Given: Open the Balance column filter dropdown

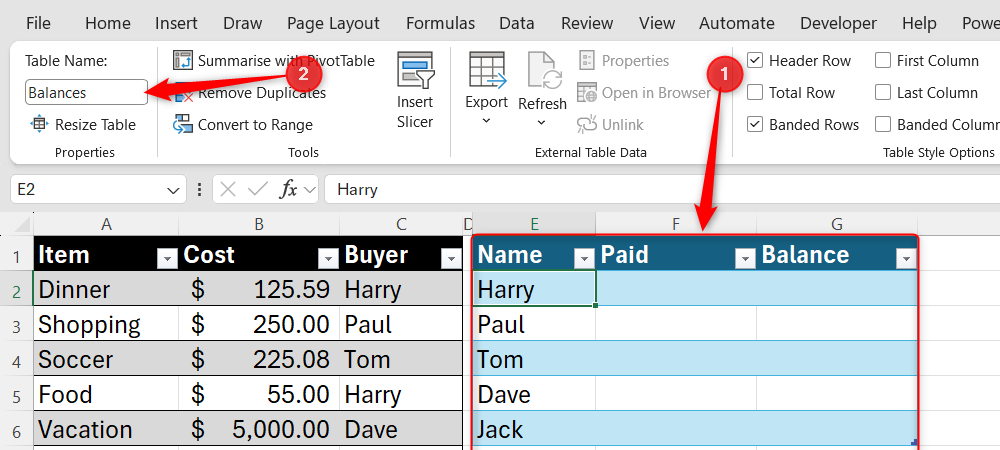Looking at the screenshot, I should click(906, 258).
